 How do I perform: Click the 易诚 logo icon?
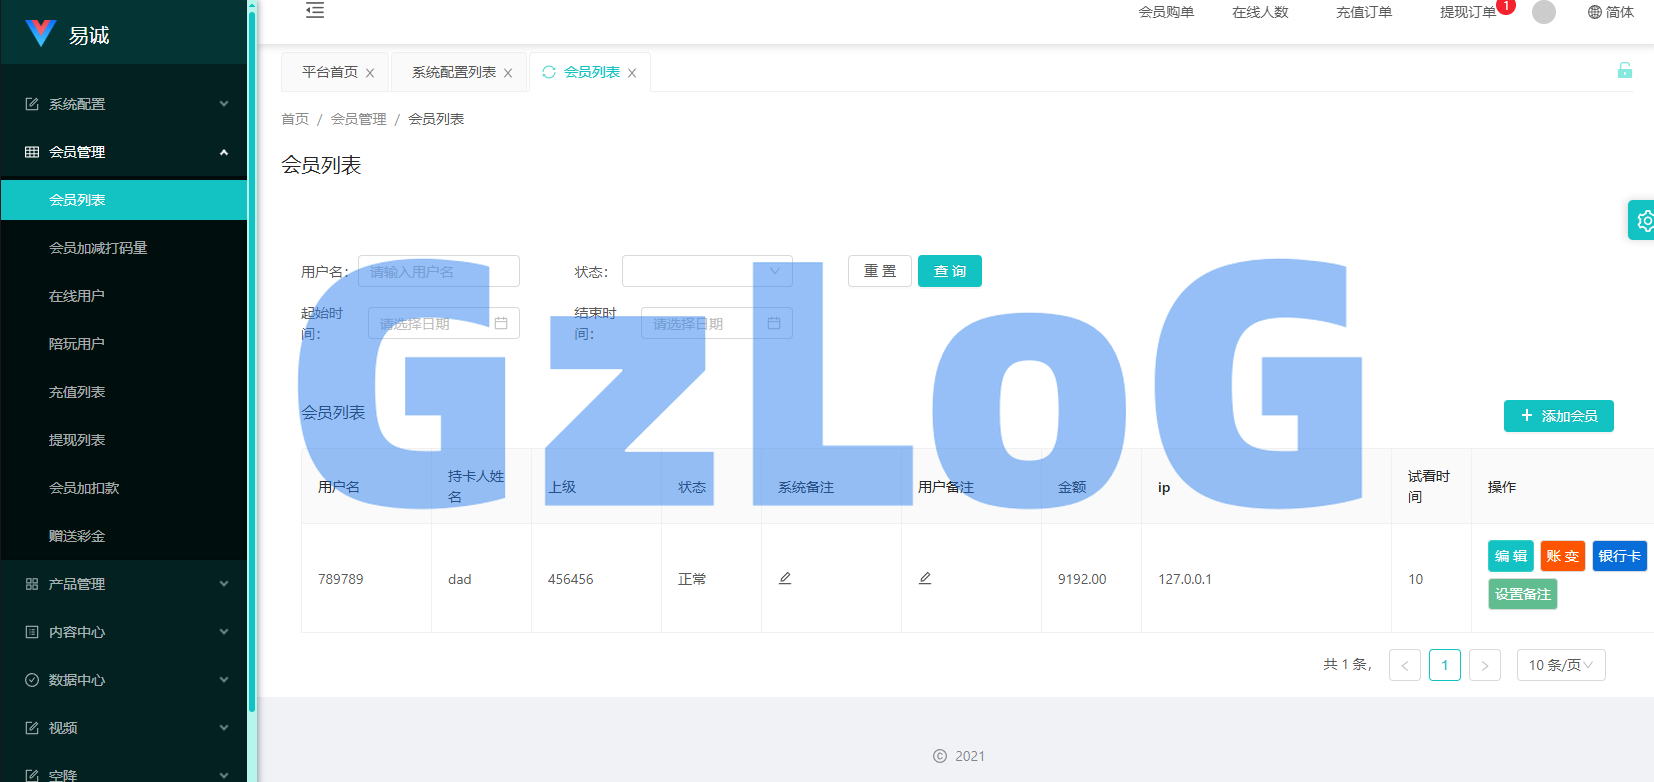41,33
